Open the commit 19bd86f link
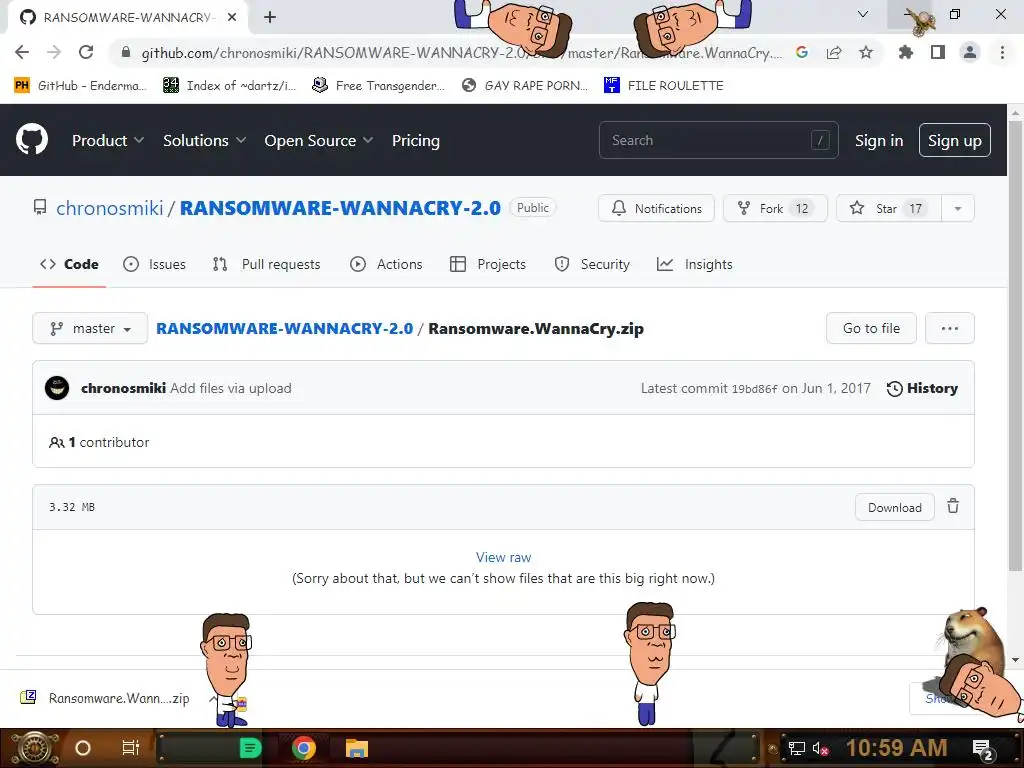The image size is (1024, 768). point(754,389)
